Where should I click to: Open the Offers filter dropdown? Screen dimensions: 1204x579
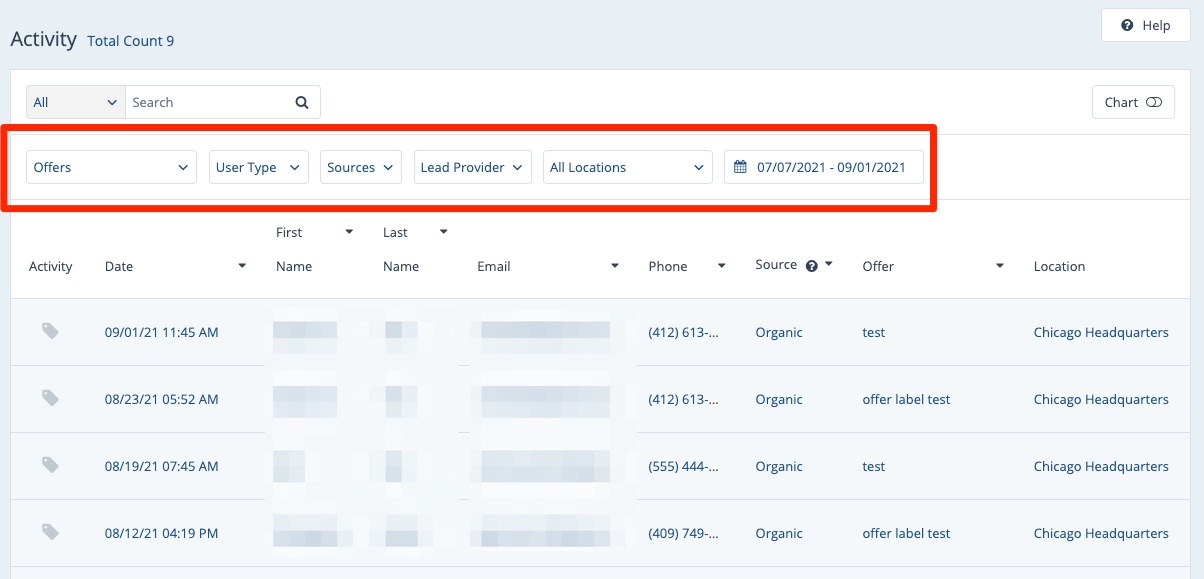(x=111, y=167)
